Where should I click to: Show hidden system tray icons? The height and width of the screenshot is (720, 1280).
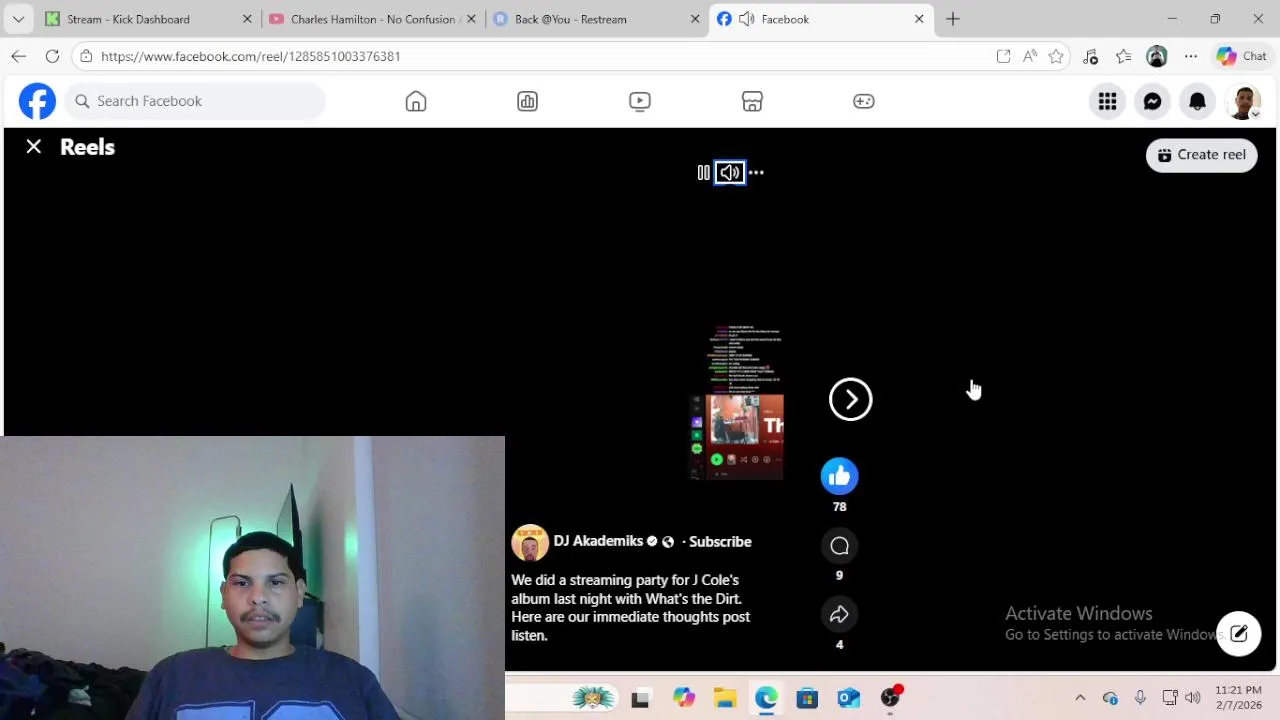(x=1080, y=698)
